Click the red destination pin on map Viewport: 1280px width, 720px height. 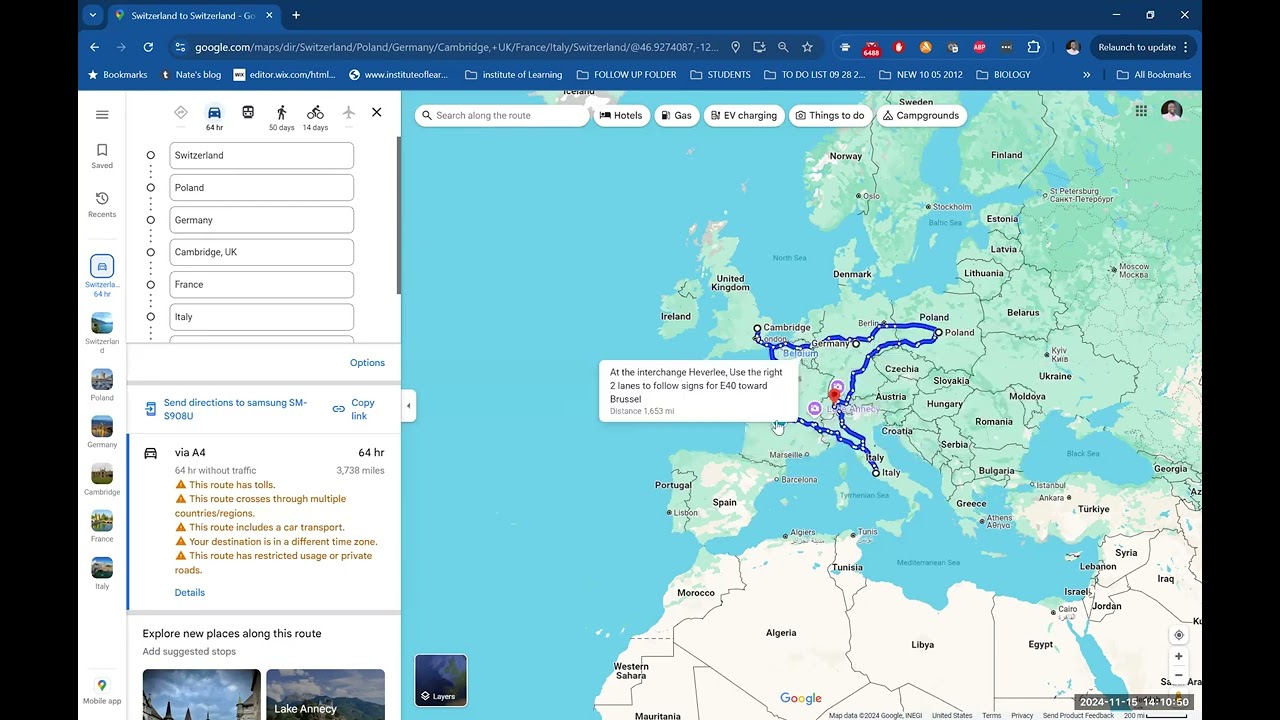click(834, 397)
